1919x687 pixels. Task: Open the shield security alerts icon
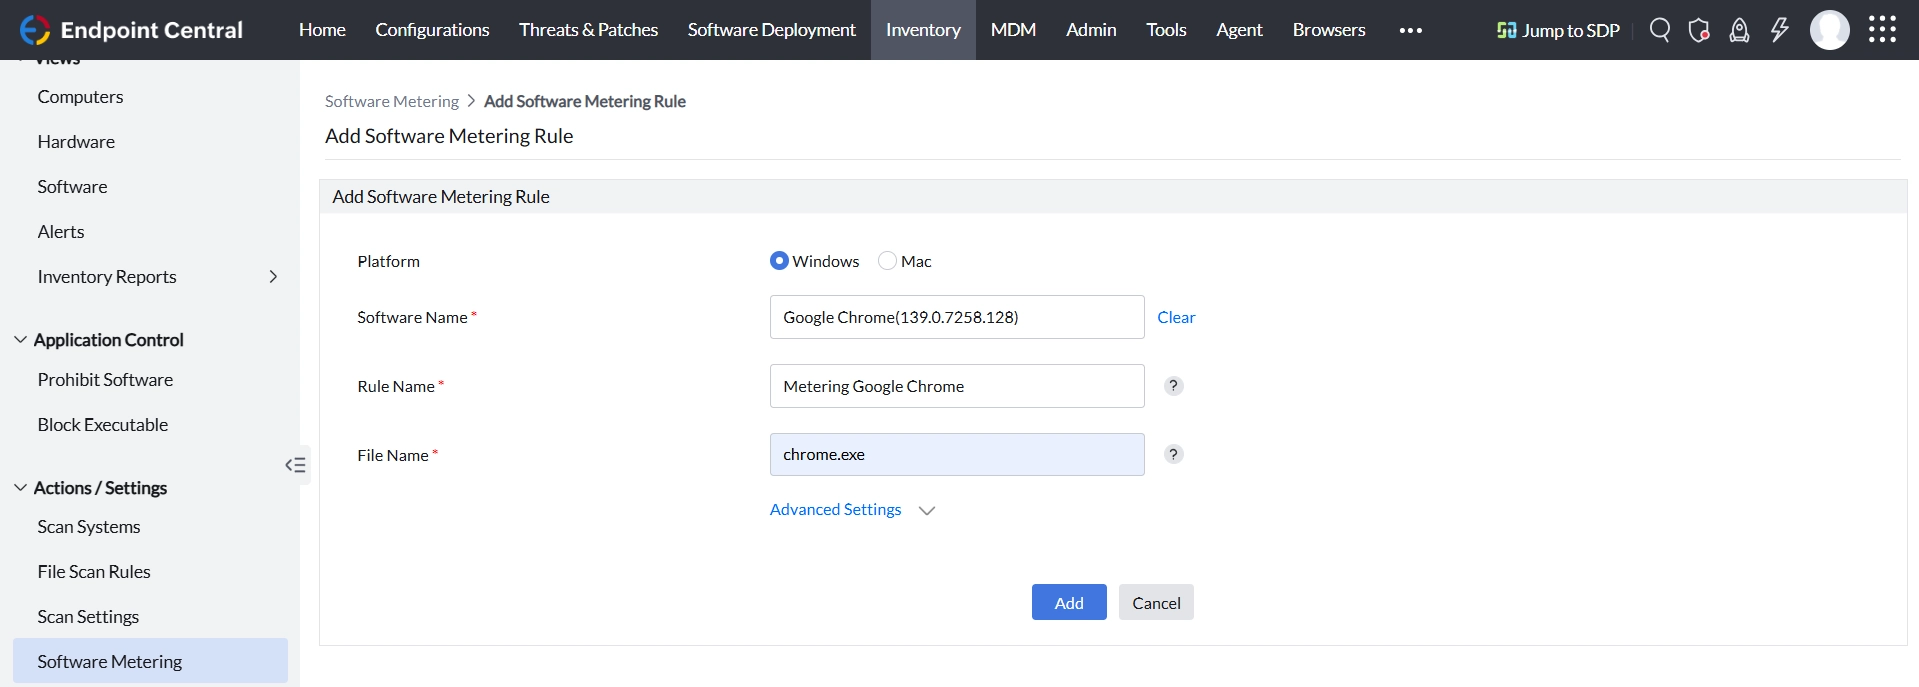point(1699,30)
